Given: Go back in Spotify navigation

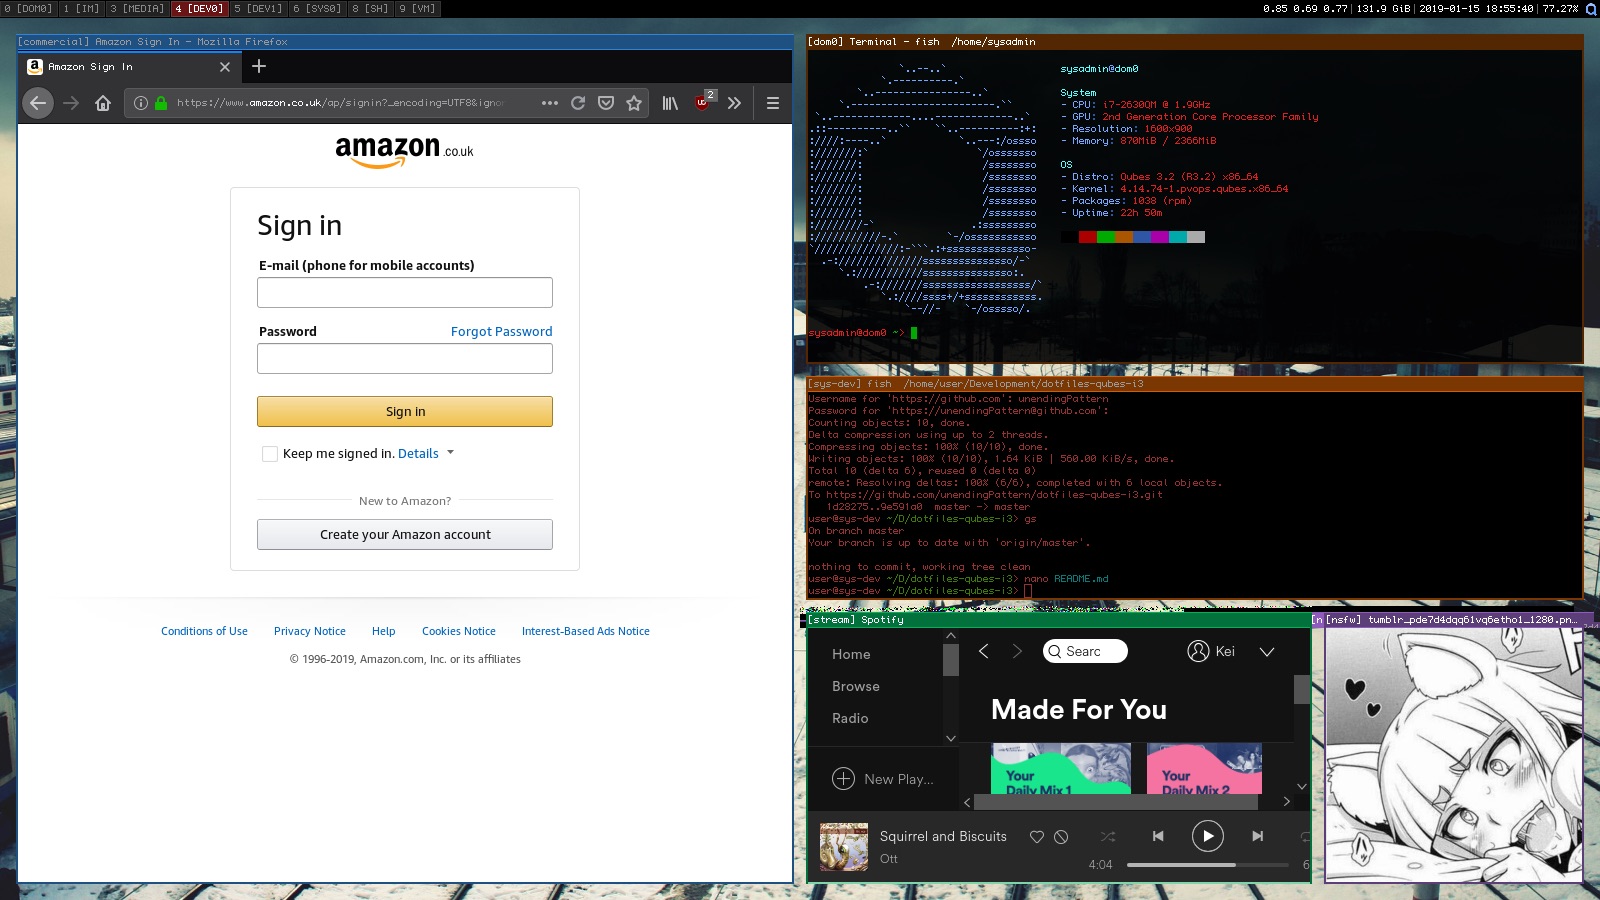Looking at the screenshot, I should [984, 651].
